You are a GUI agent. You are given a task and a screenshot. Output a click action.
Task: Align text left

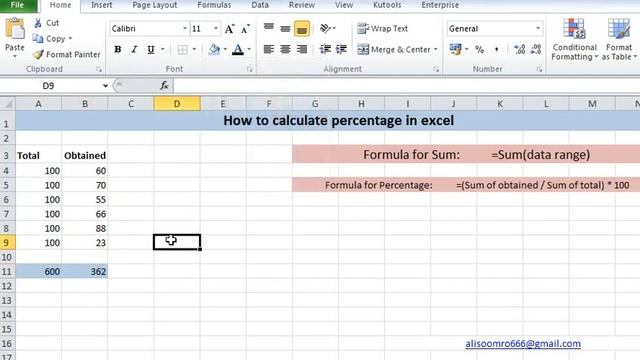click(269, 49)
